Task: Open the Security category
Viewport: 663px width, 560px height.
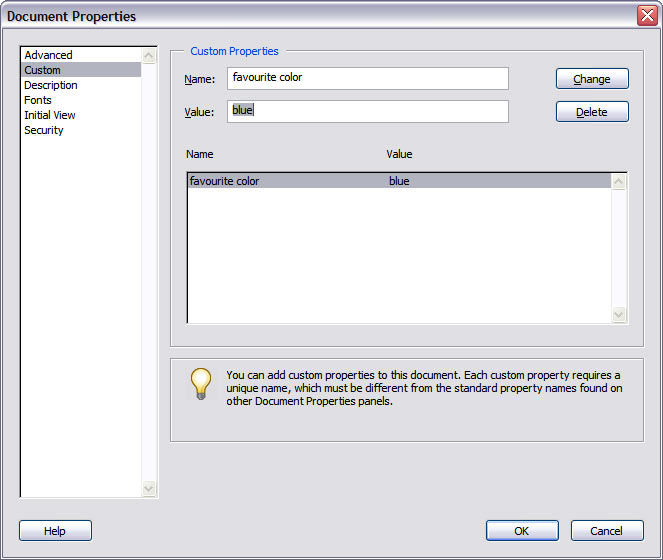Action: pyautogui.click(x=44, y=130)
